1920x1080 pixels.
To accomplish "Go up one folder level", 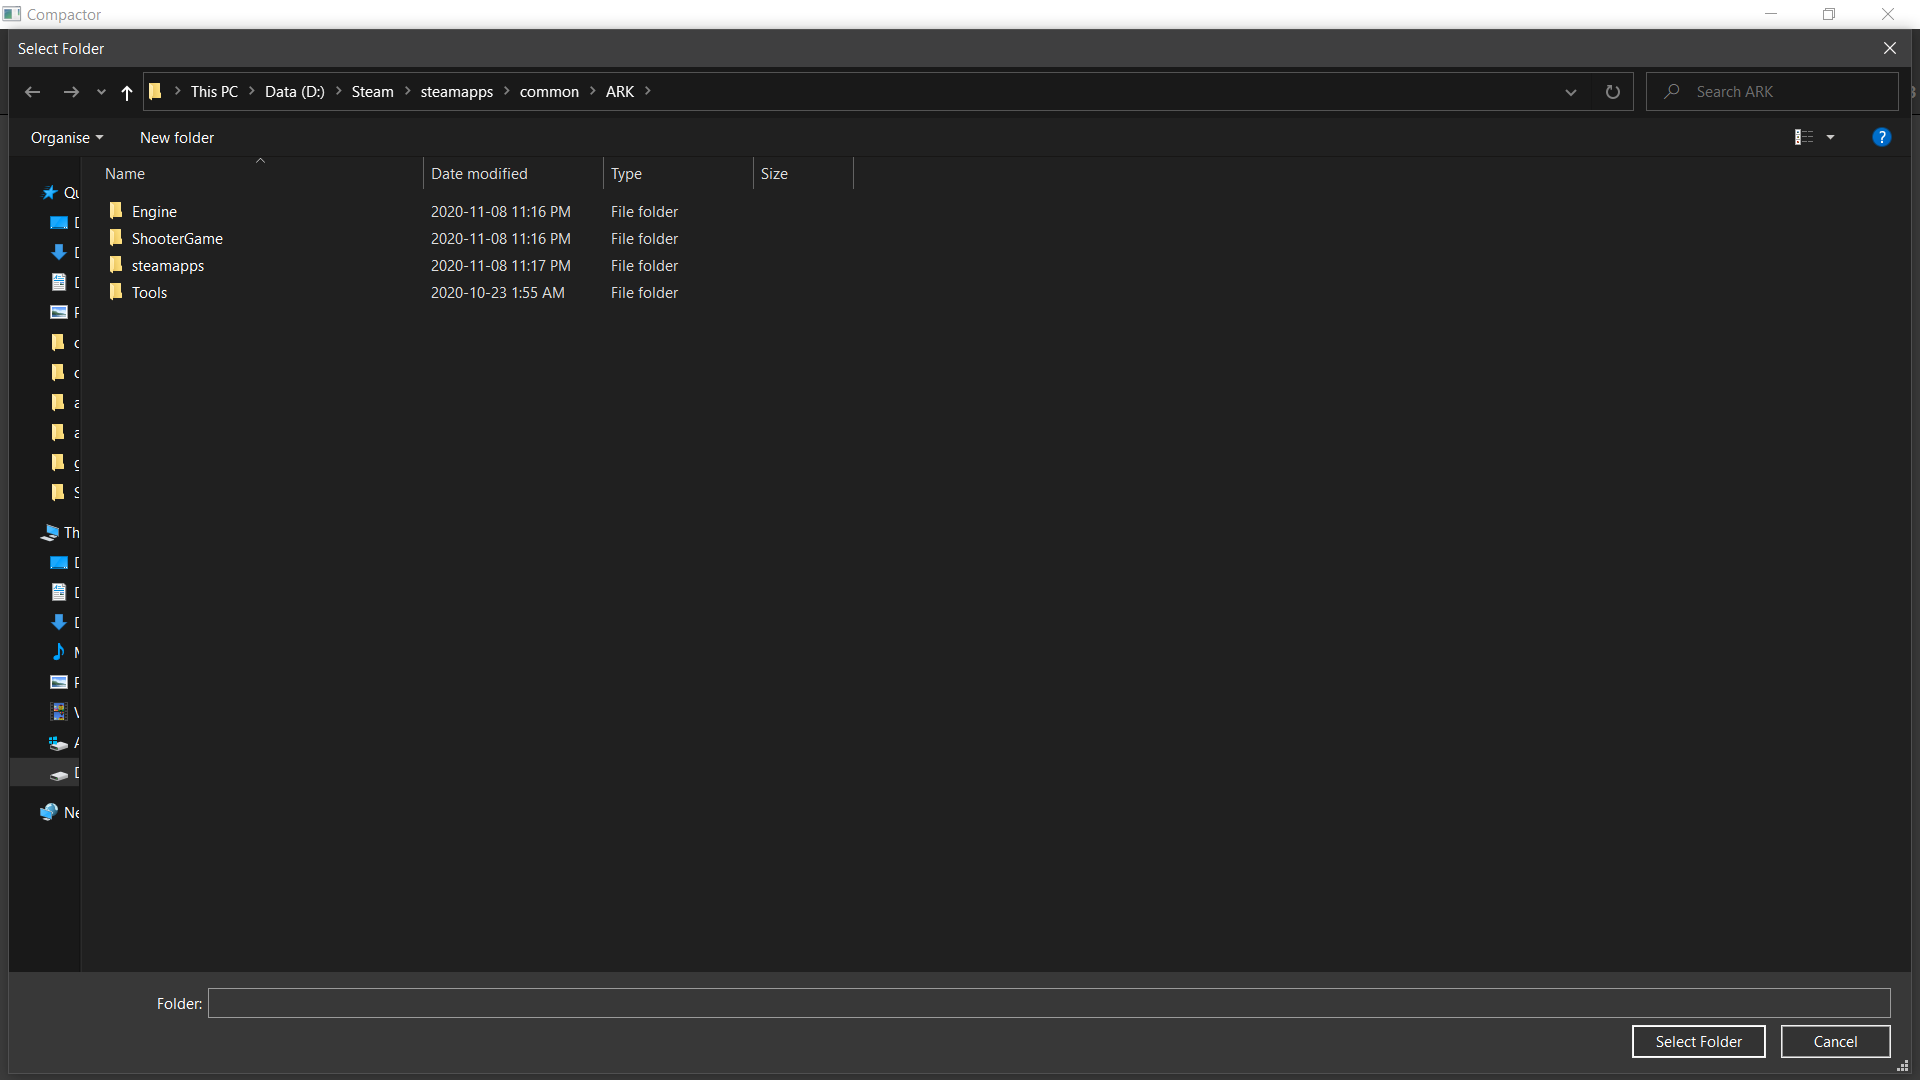I will point(127,92).
